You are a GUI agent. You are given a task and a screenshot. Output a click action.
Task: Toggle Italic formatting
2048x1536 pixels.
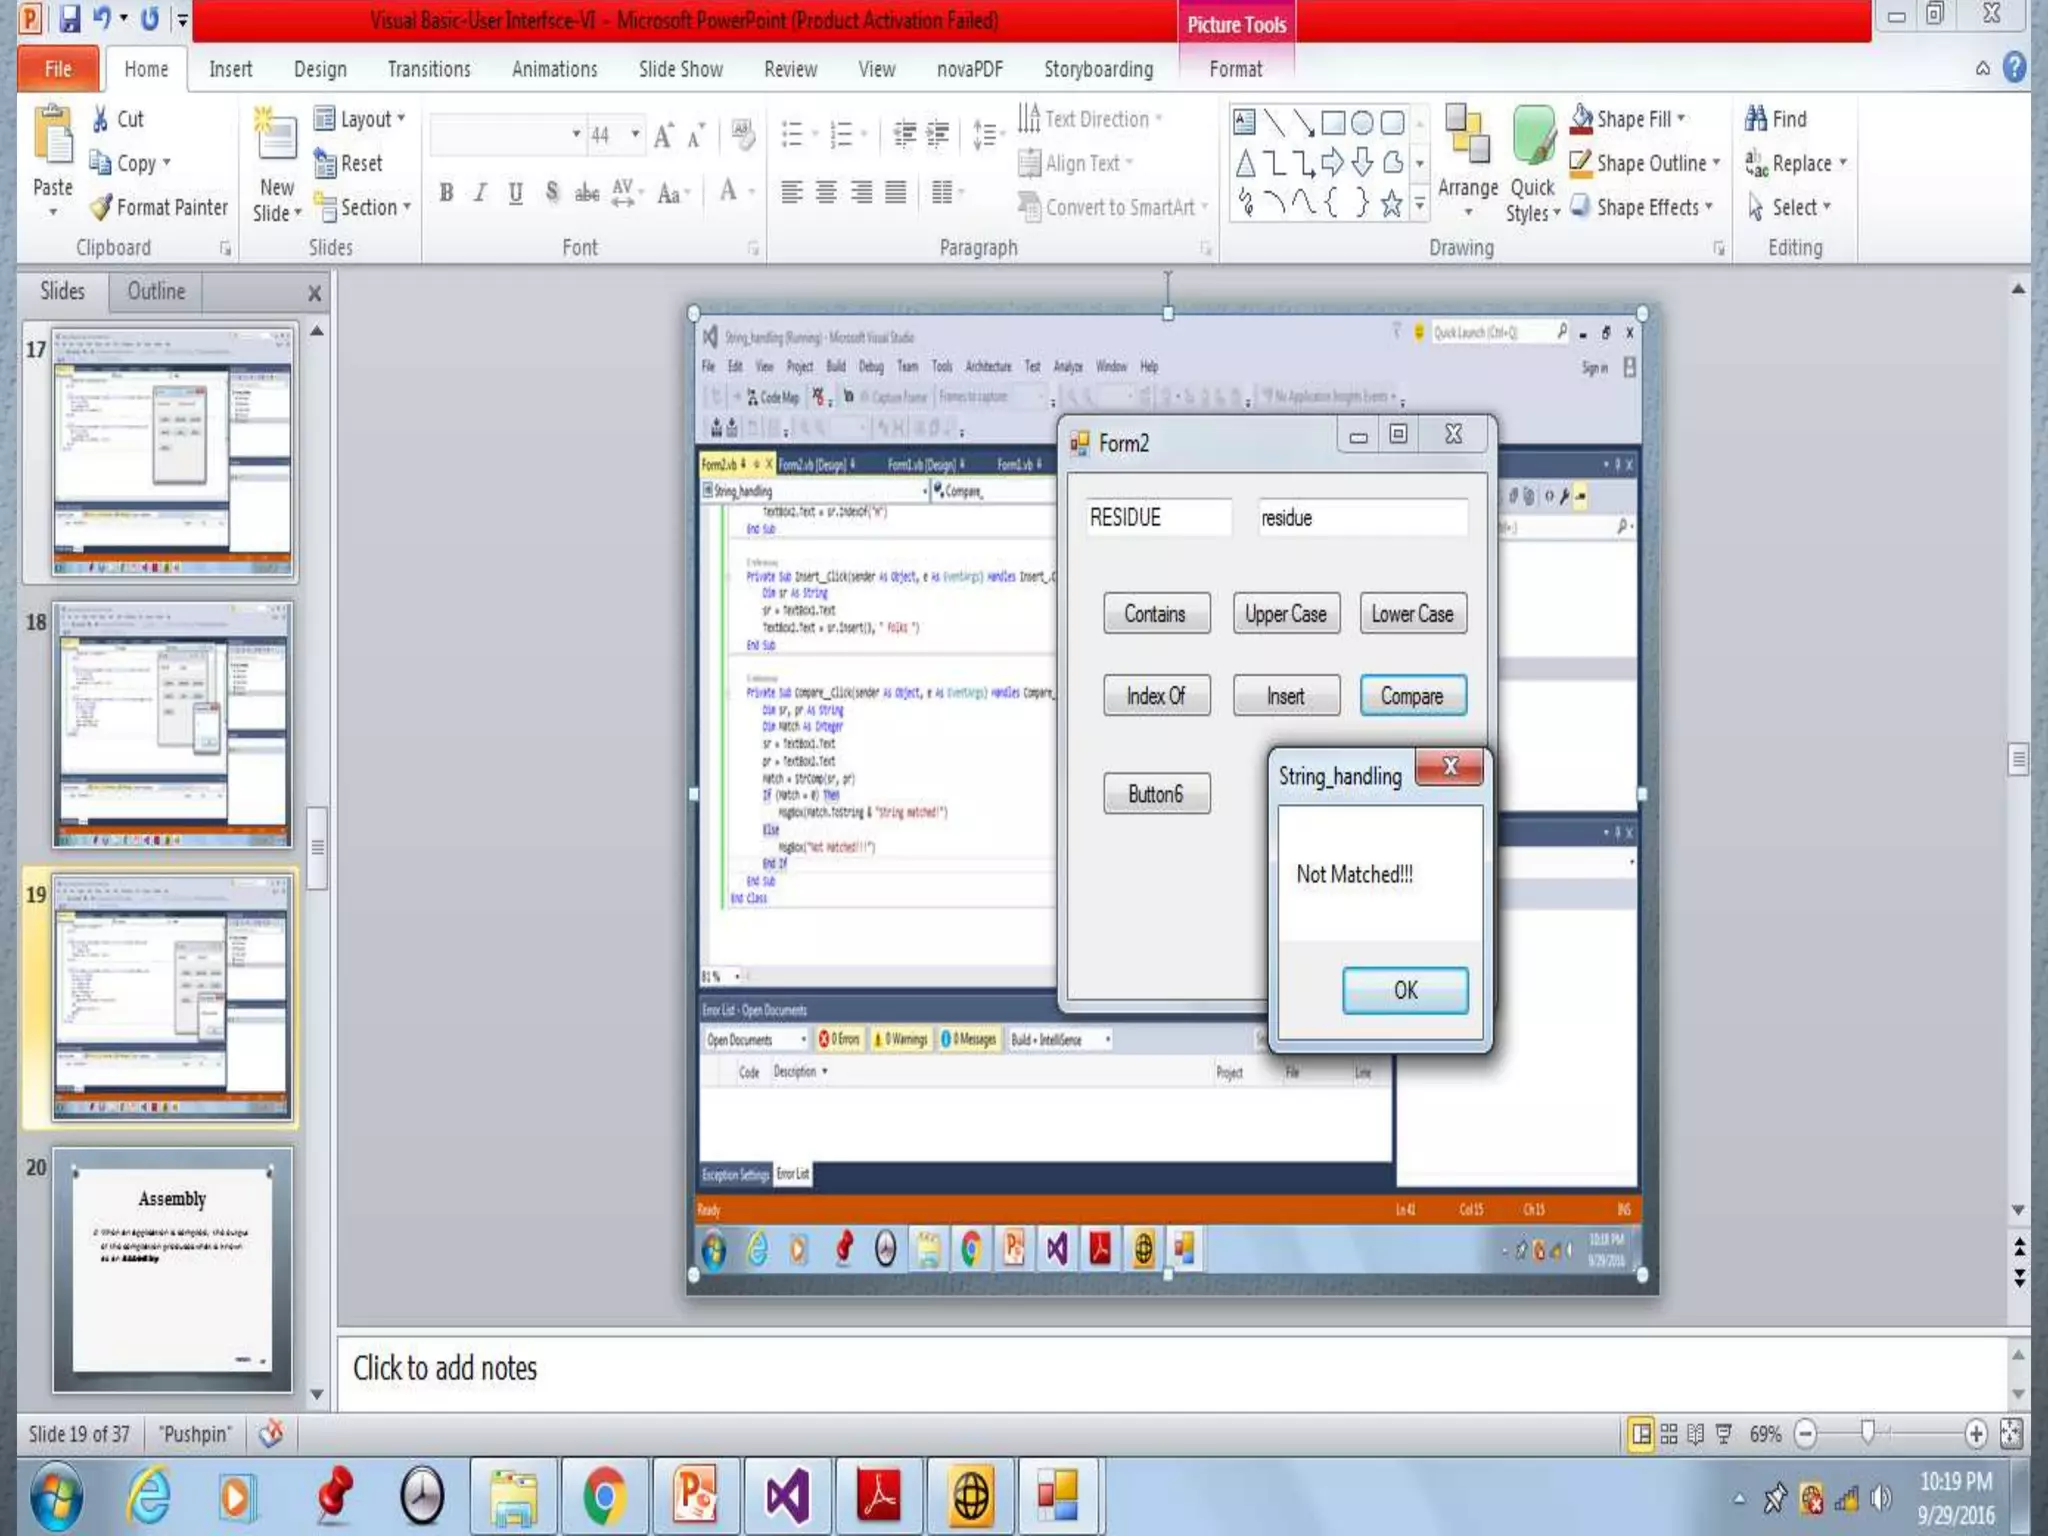click(x=481, y=193)
